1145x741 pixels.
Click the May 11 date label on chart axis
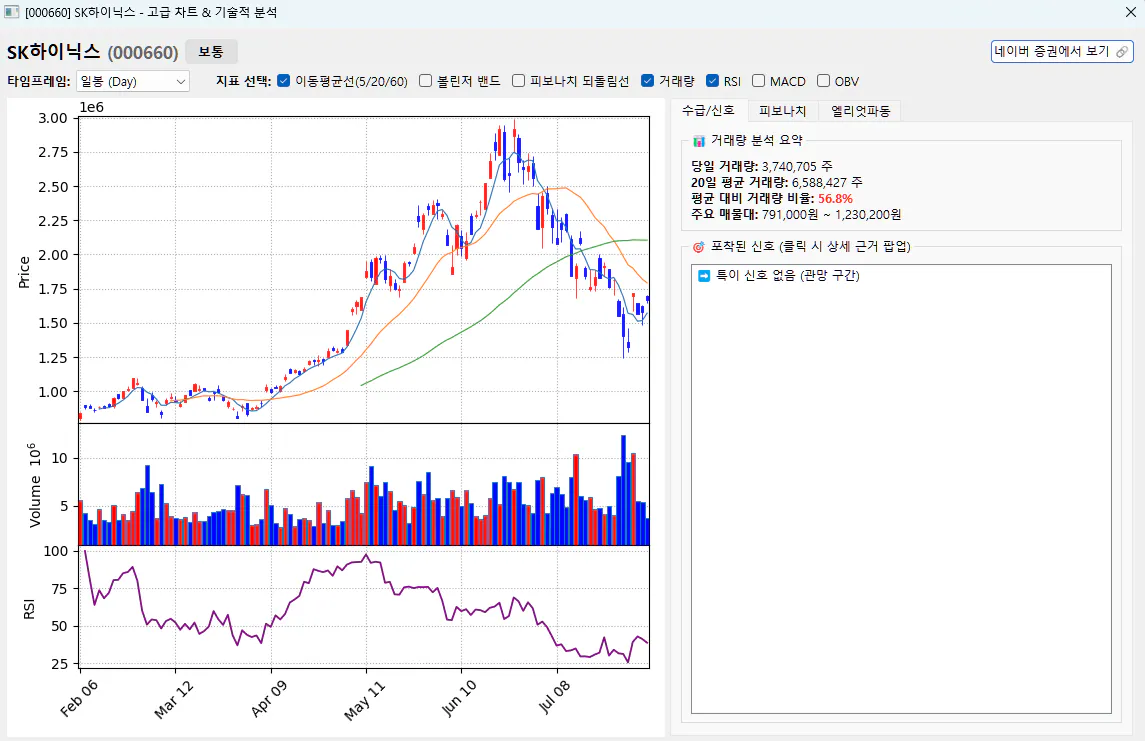point(364,700)
